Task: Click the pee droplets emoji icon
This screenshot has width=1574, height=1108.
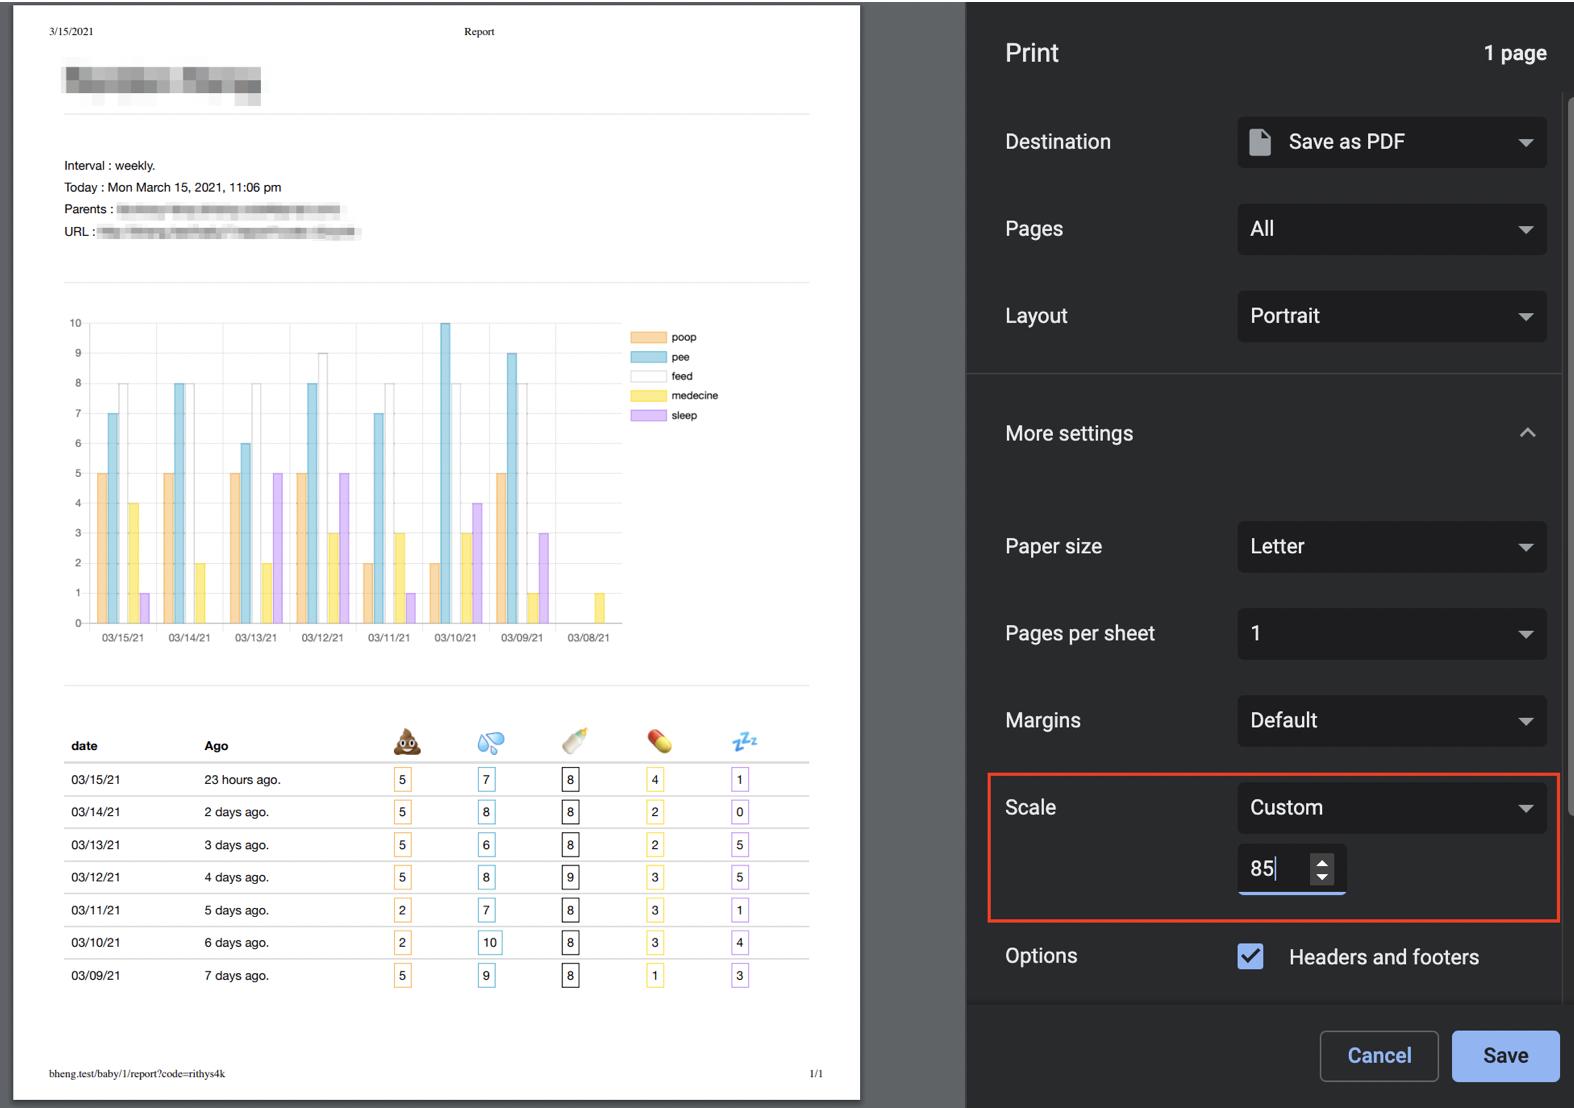Action: point(491,742)
